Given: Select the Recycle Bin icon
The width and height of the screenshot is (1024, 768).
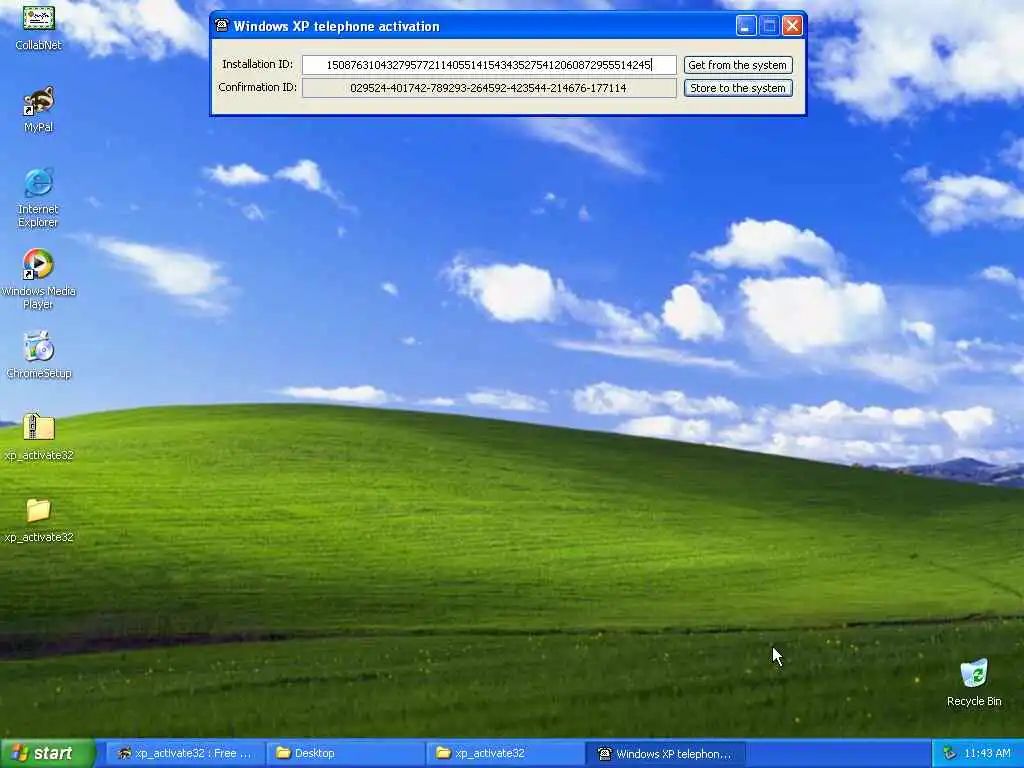Looking at the screenshot, I should tap(974, 673).
